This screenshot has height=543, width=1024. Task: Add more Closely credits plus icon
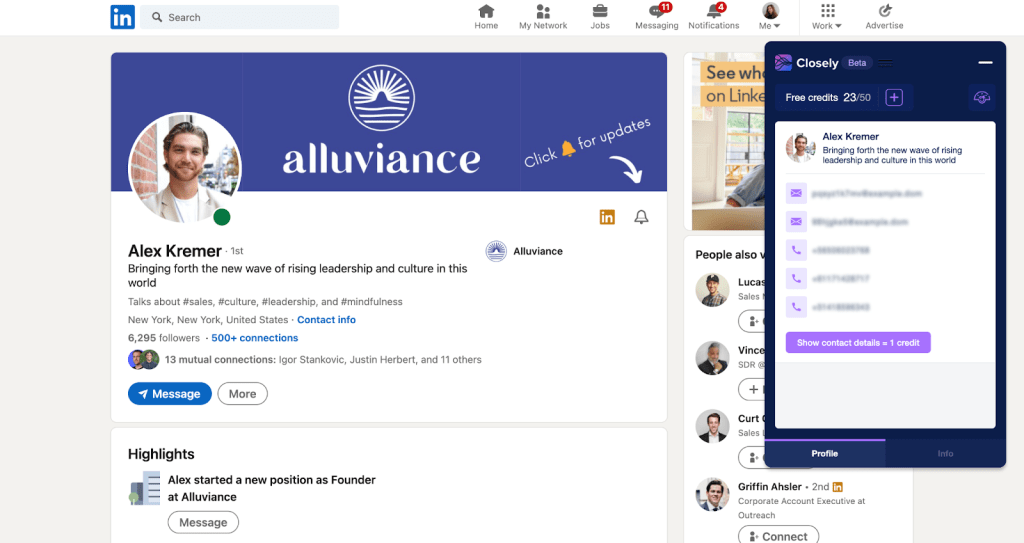(894, 97)
